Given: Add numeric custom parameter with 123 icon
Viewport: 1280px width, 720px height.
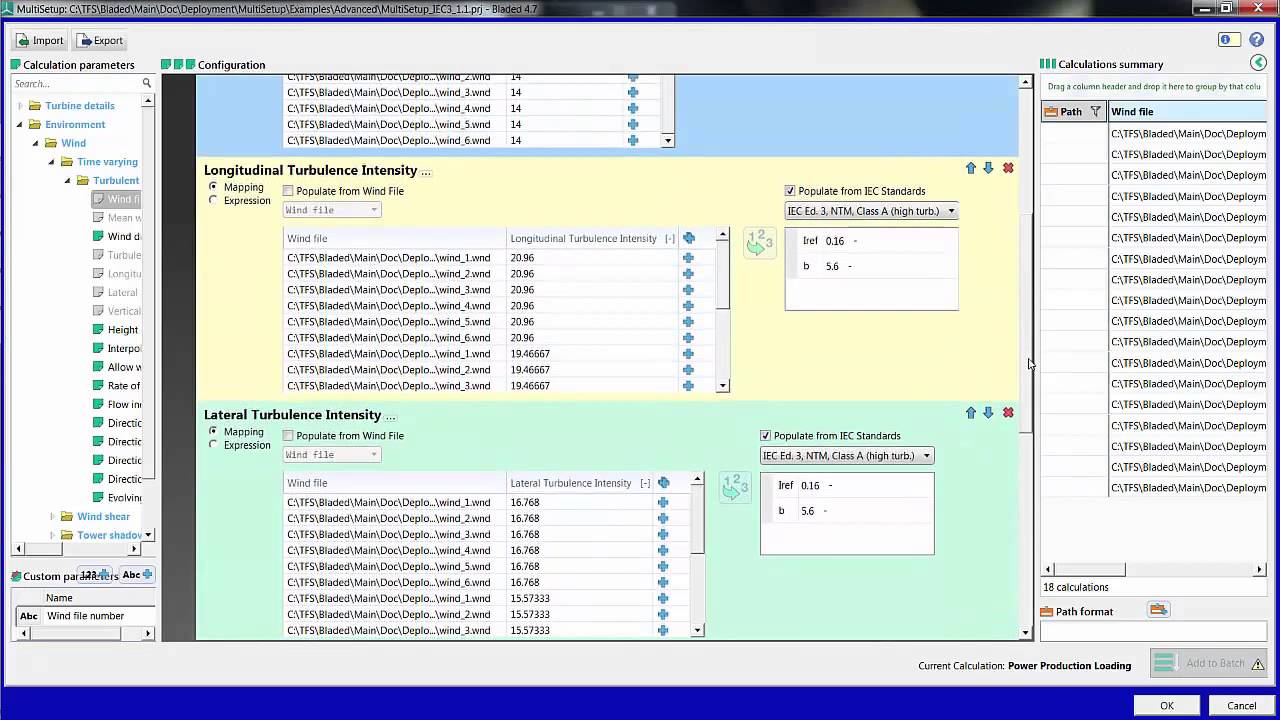Looking at the screenshot, I should (x=95, y=575).
